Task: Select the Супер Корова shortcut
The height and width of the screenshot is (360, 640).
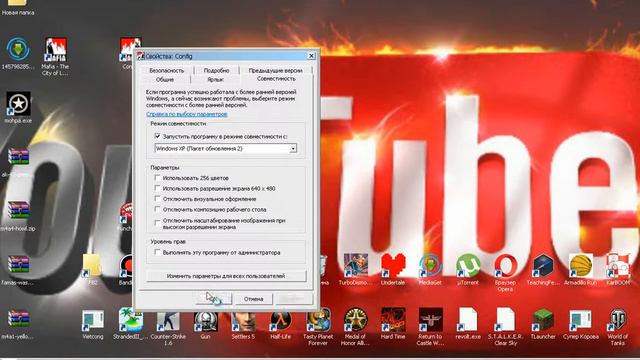Action: tap(580, 320)
